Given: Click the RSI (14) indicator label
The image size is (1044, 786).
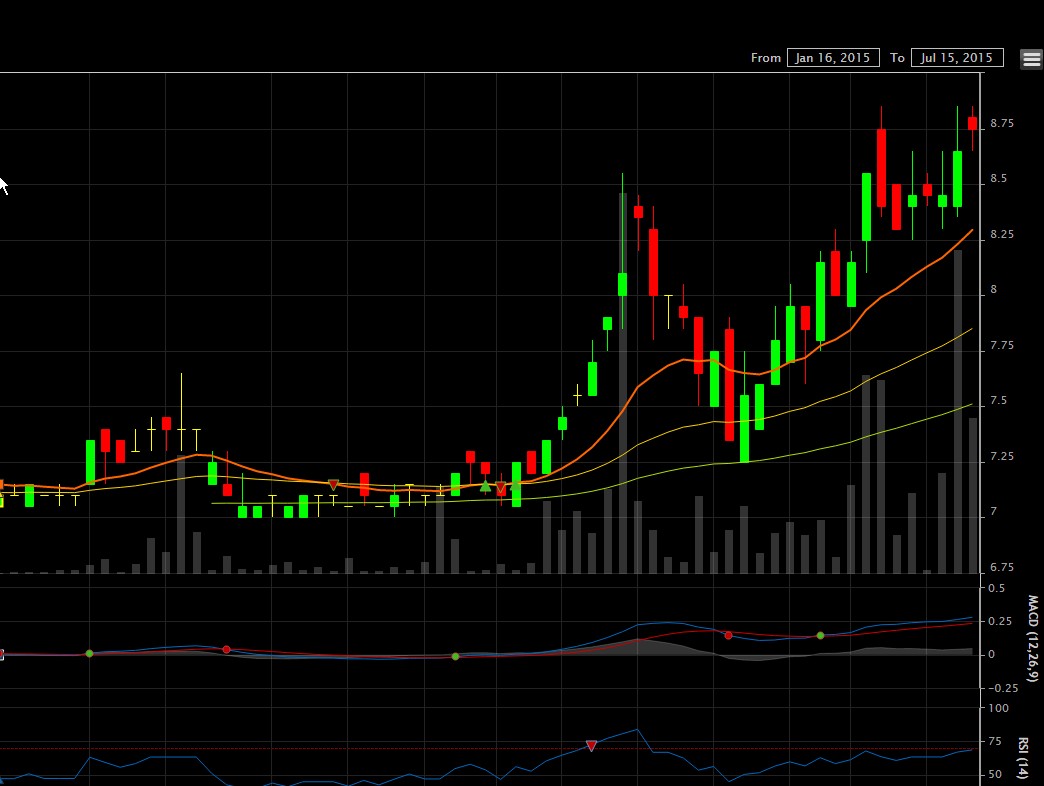Looking at the screenshot, I should (1024, 758).
